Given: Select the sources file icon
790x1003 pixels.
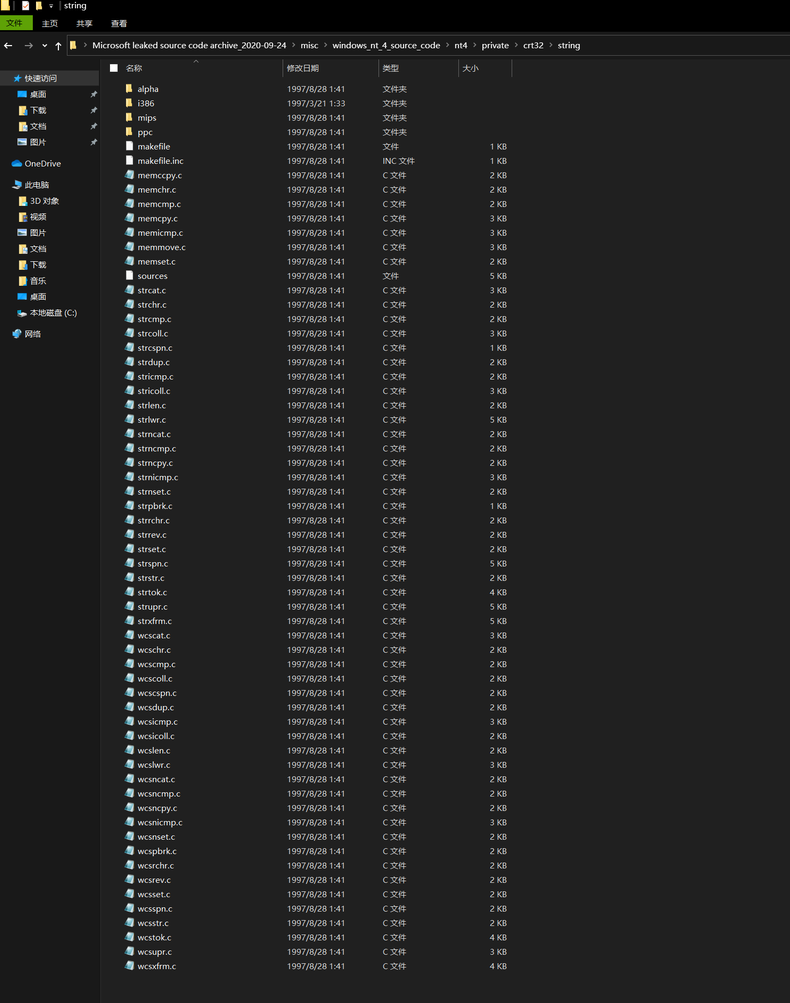Looking at the screenshot, I should coord(129,276).
